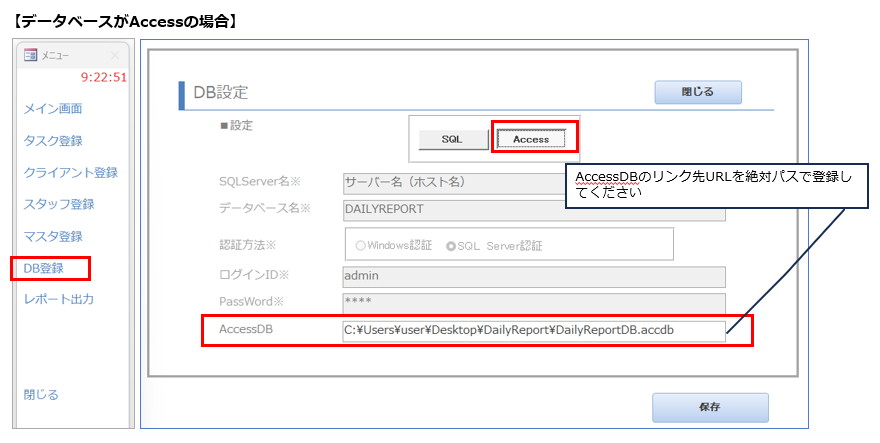The width and height of the screenshot is (880, 443).
Task: Open タスク登録 menu link
Action: tap(53, 140)
